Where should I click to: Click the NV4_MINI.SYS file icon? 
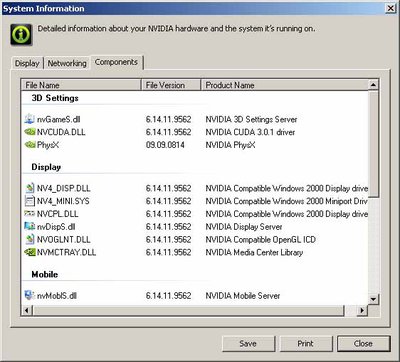pos(30,201)
